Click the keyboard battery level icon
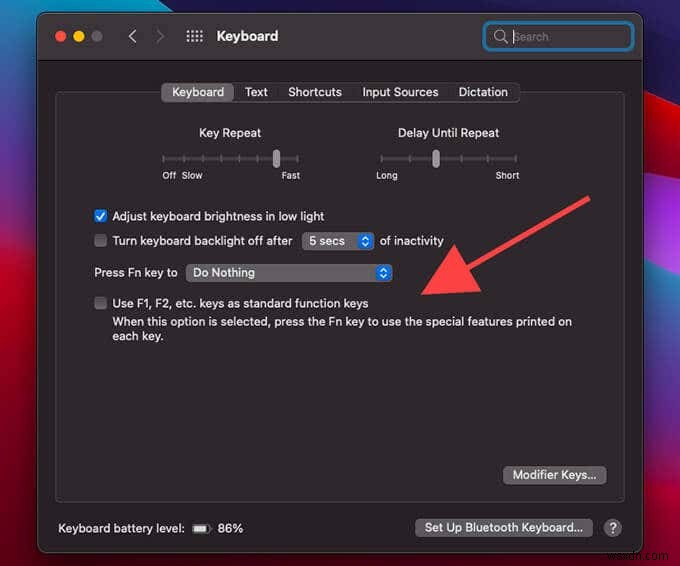 (201, 528)
